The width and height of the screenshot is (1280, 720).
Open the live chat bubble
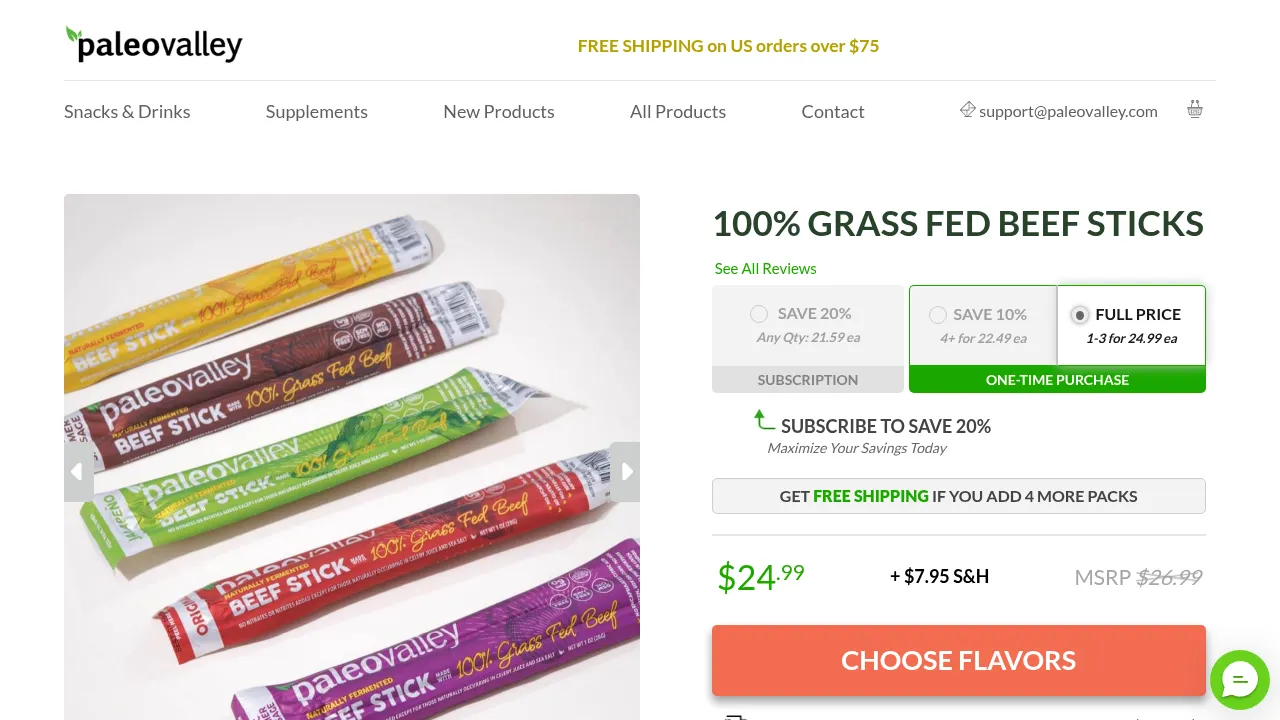pyautogui.click(x=1239, y=681)
